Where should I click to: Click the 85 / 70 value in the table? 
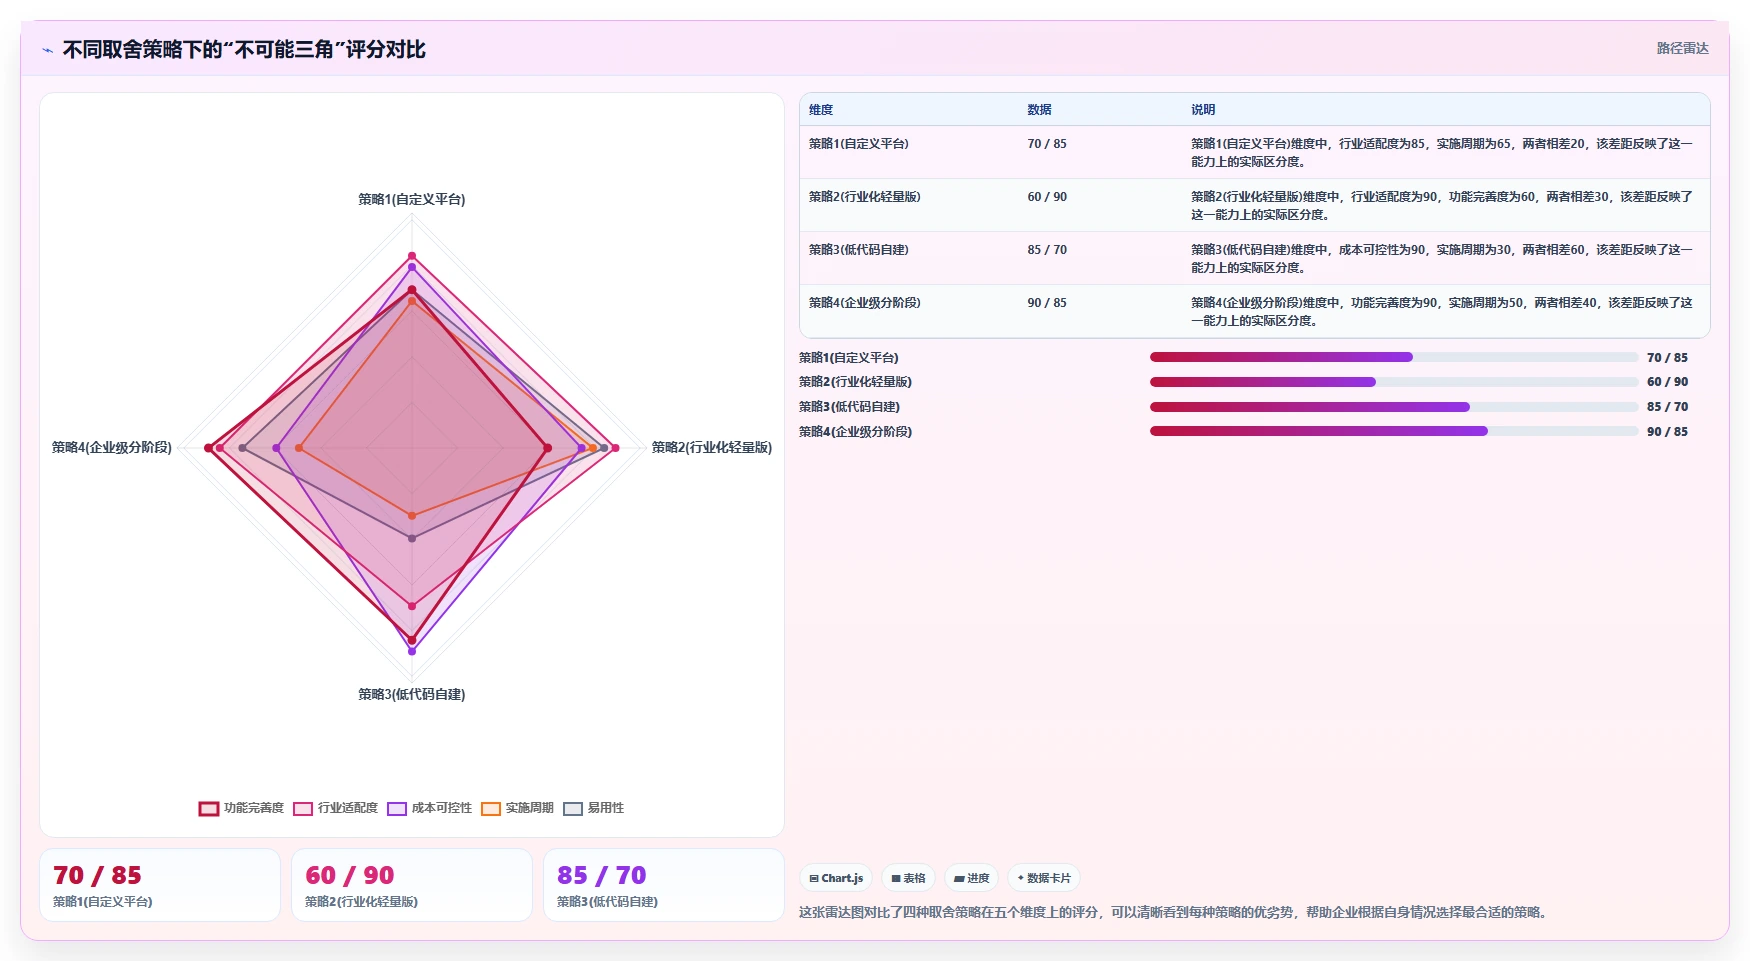[x=1047, y=250]
